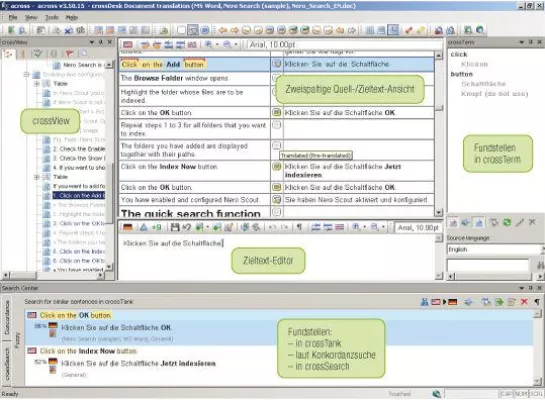Toggle the blue circle view mode button
545x400 pixels.
(x=205, y=30)
